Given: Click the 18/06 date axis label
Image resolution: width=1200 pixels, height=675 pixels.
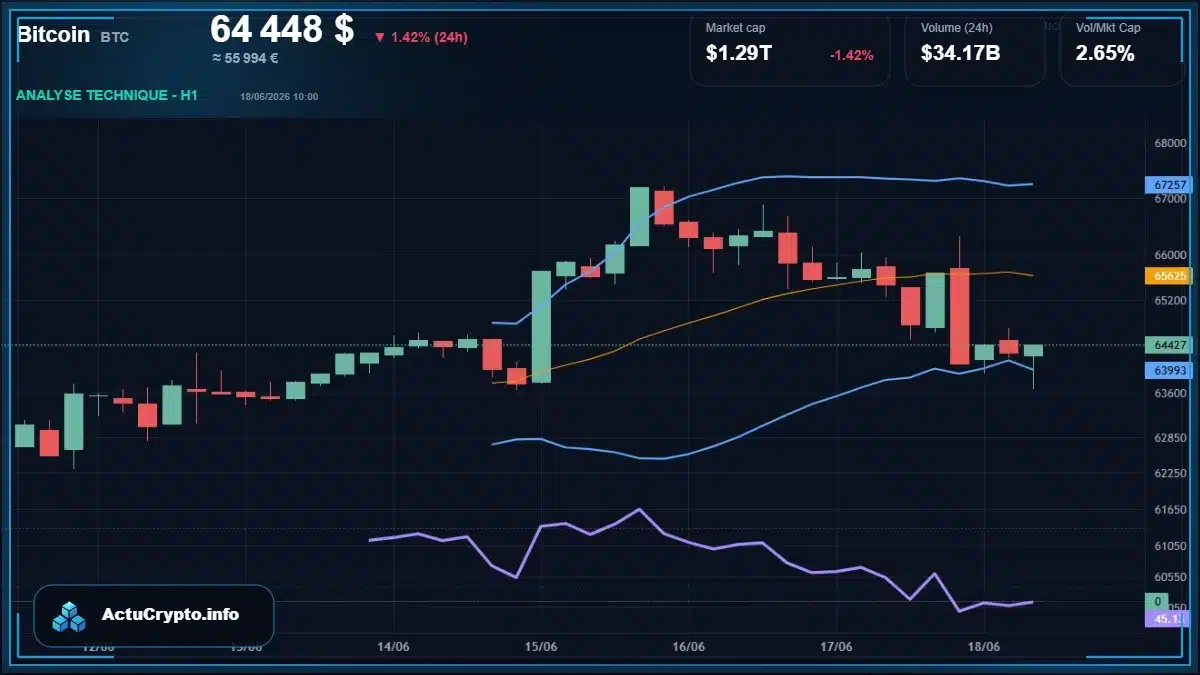Looking at the screenshot, I should [x=985, y=647].
